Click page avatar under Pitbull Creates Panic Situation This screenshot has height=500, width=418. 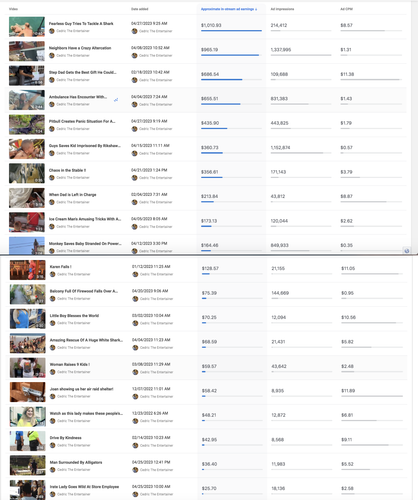52,129
